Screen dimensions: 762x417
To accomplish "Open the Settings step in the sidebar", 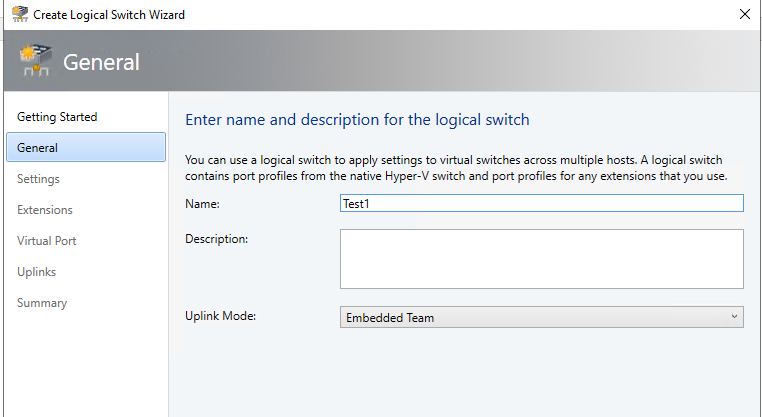I will [x=38, y=179].
